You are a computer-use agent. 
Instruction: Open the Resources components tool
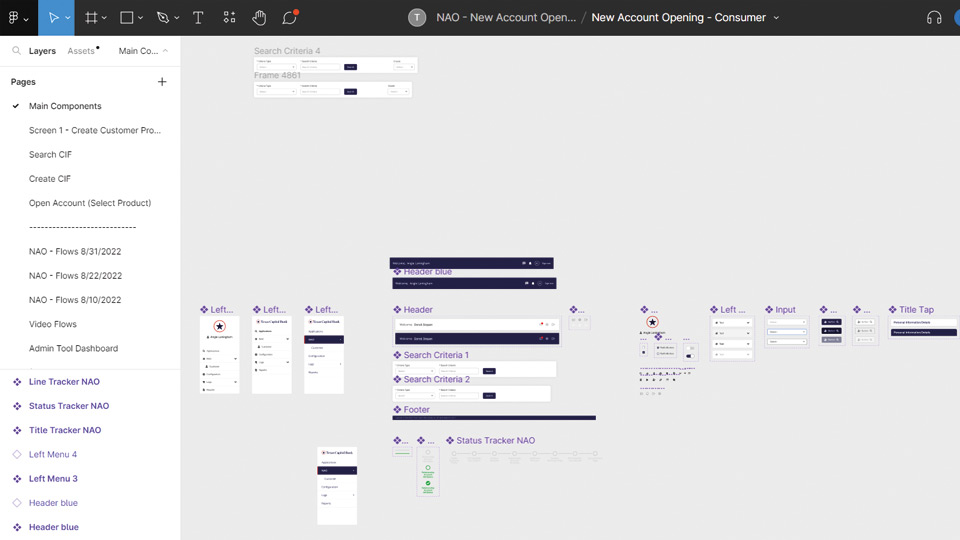pos(229,18)
